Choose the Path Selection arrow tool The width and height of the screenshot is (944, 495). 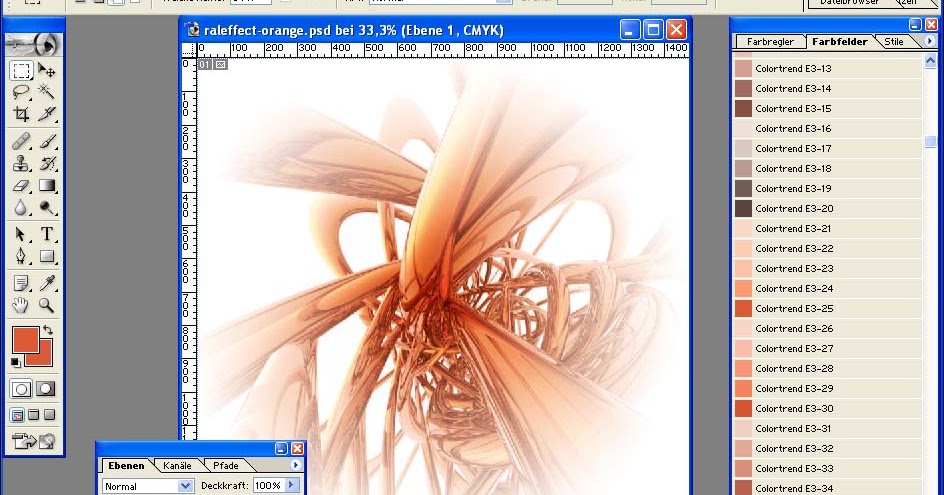pyautogui.click(x=21, y=234)
